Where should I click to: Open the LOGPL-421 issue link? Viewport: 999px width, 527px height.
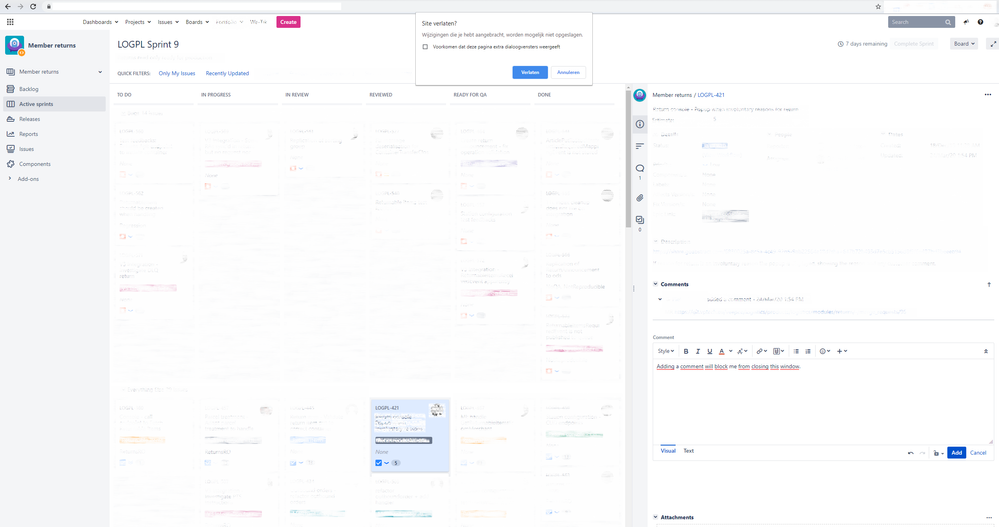710,95
